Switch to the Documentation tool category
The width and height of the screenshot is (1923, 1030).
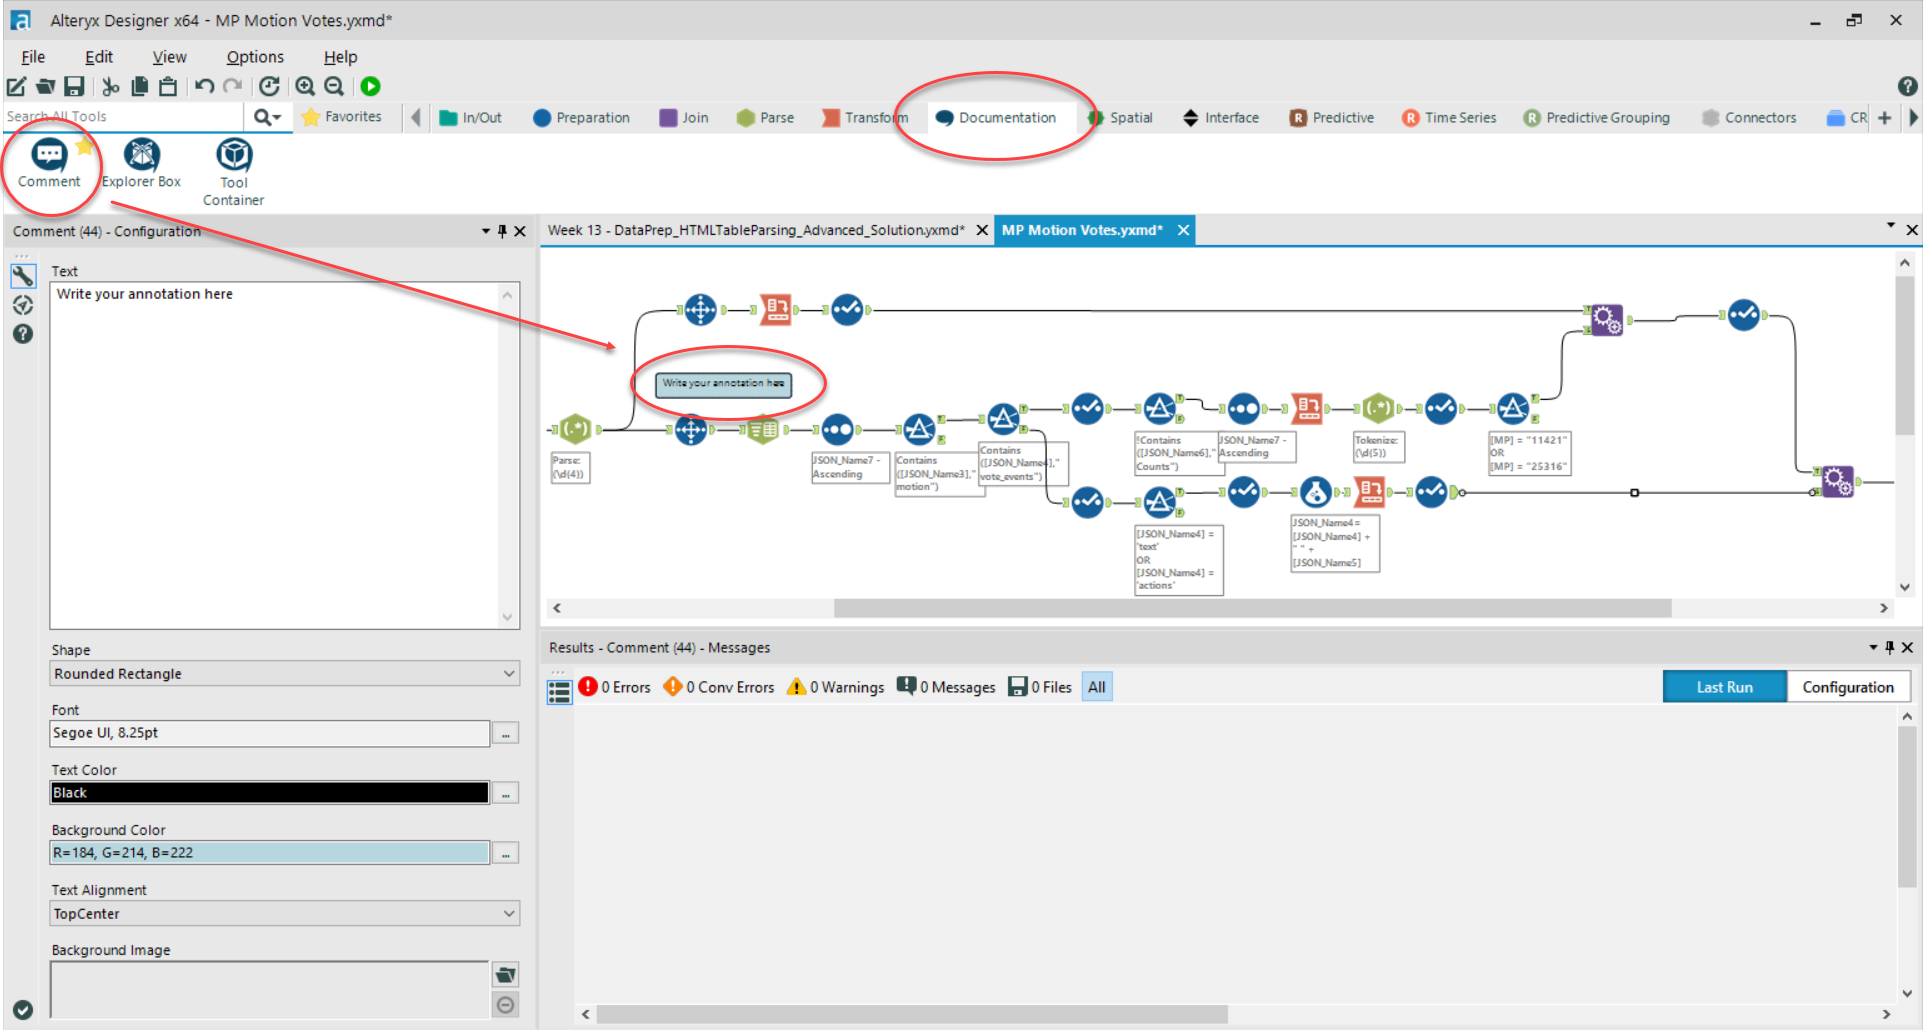click(x=996, y=117)
